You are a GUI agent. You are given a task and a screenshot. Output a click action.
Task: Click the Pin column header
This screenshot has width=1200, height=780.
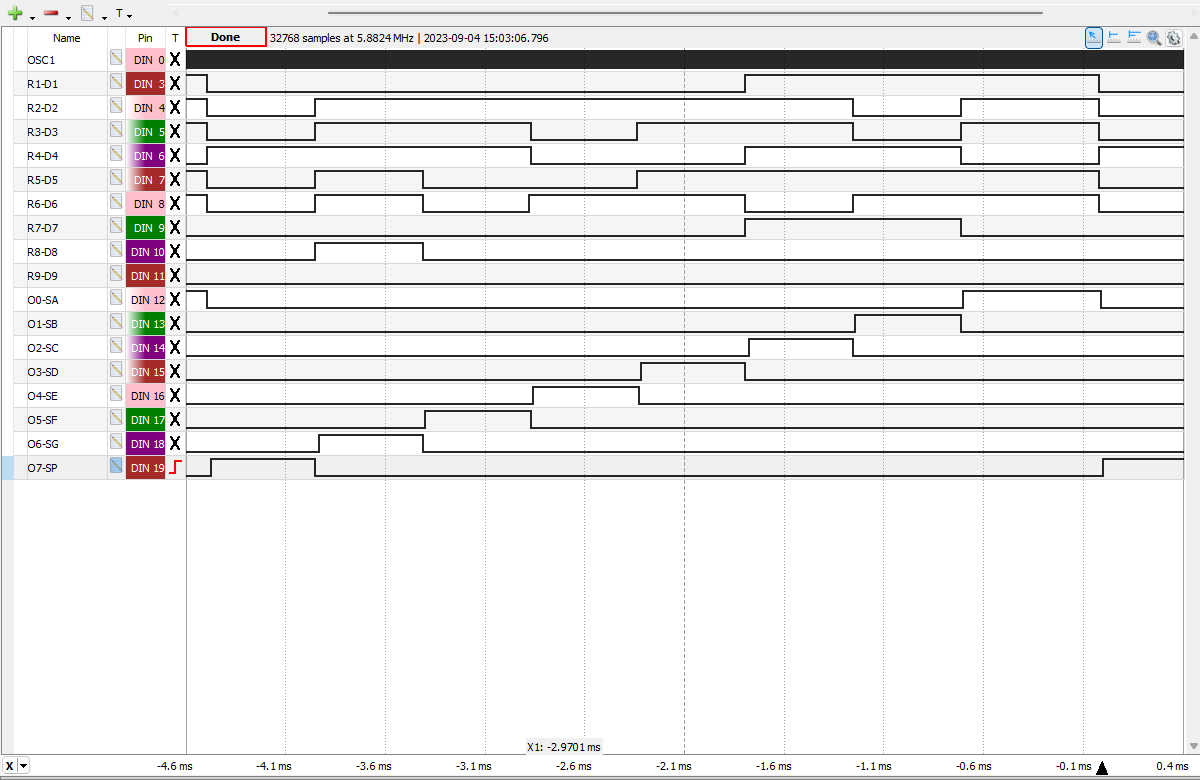(145, 38)
